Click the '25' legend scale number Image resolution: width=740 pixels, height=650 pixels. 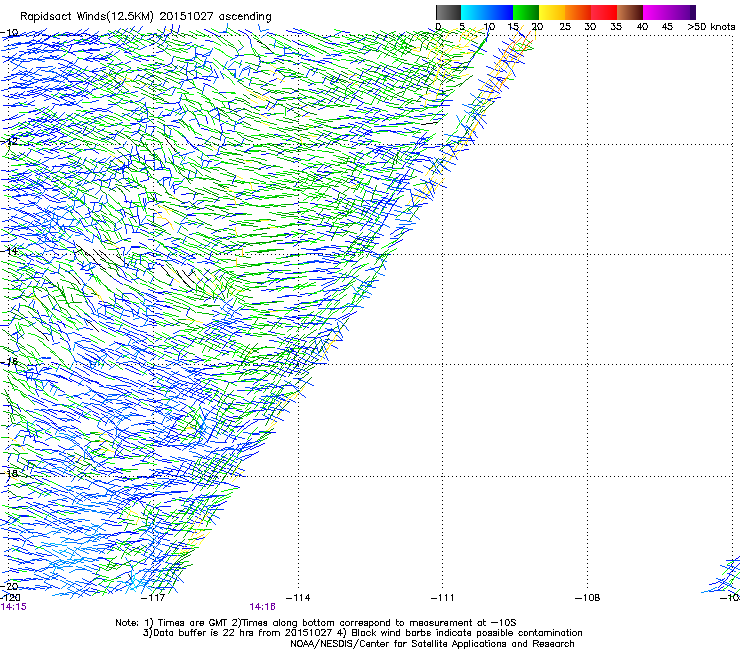(564, 27)
